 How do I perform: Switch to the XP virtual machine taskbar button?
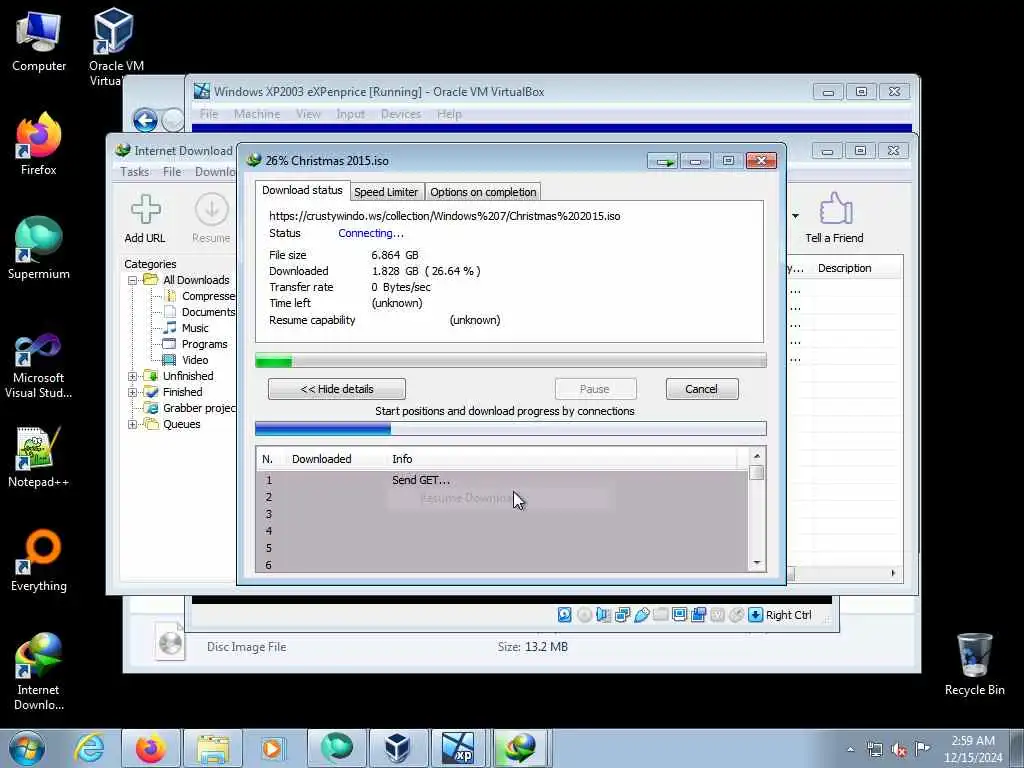point(459,748)
